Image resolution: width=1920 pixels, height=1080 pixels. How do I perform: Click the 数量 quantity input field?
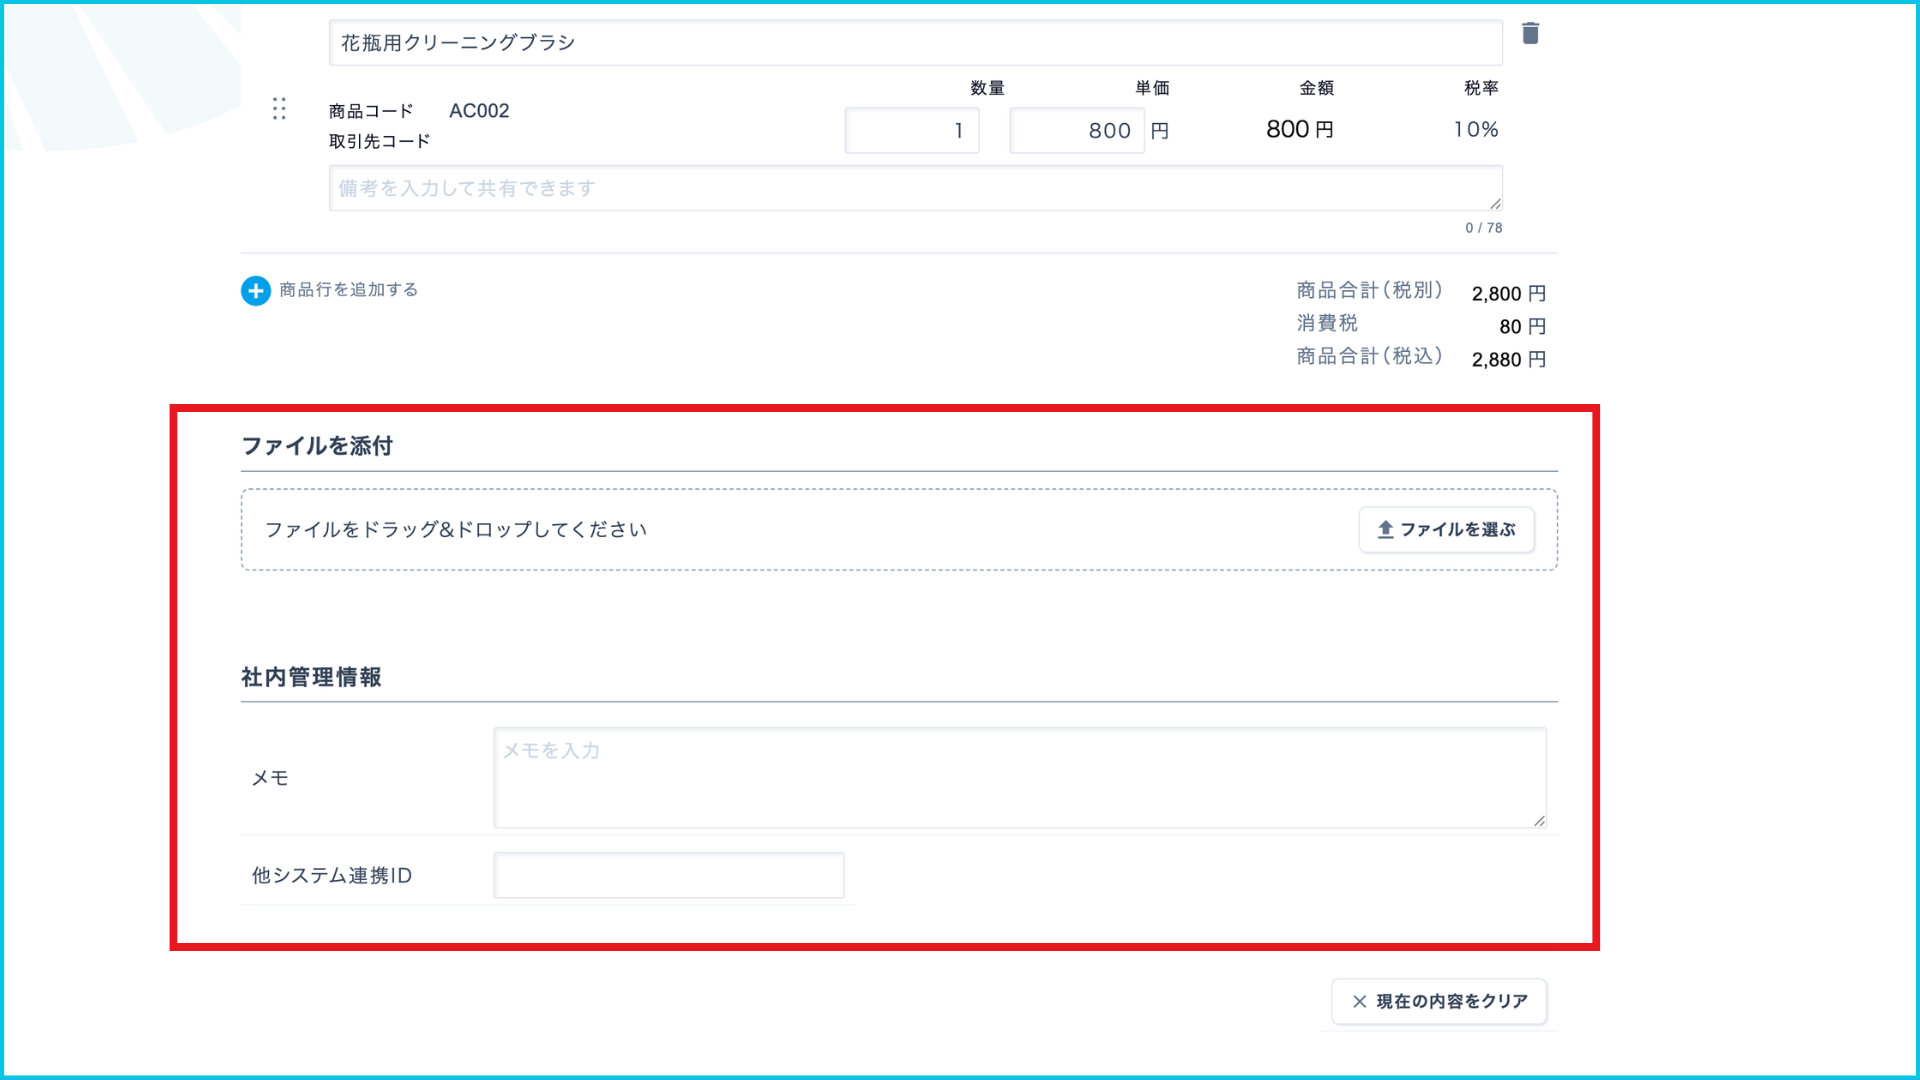(x=911, y=131)
